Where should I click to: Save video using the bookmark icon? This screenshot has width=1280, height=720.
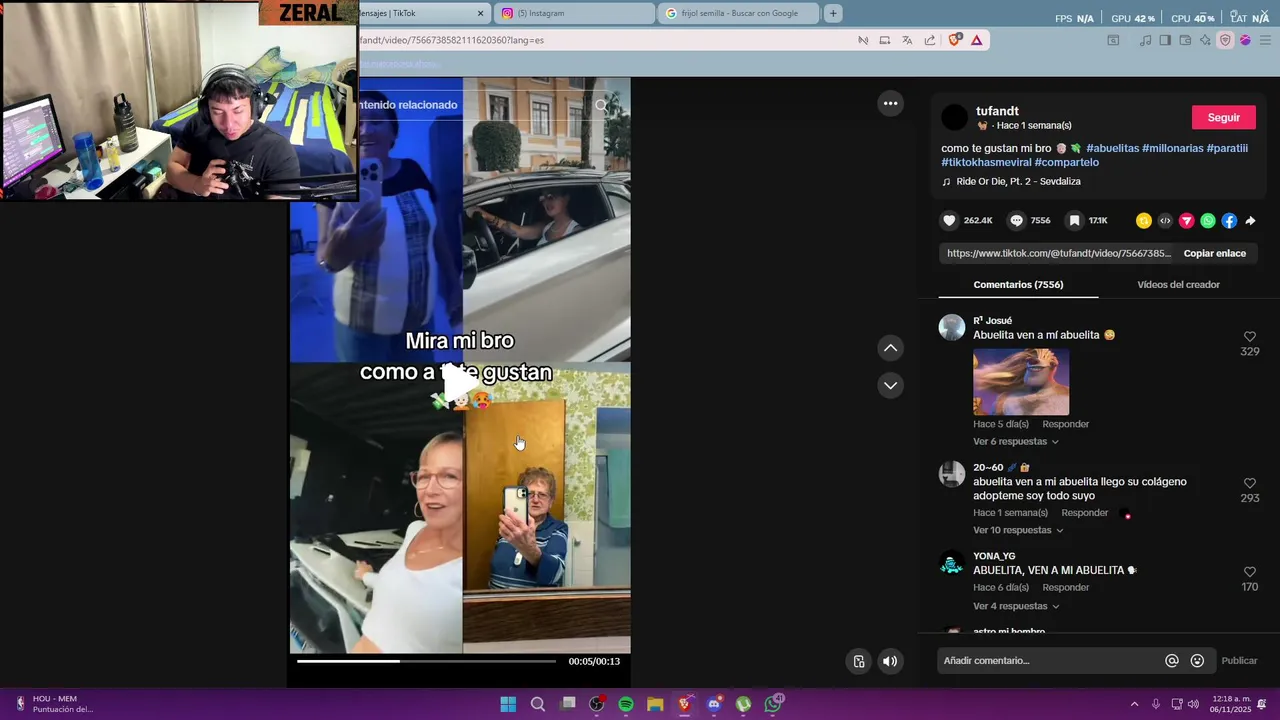1074,220
